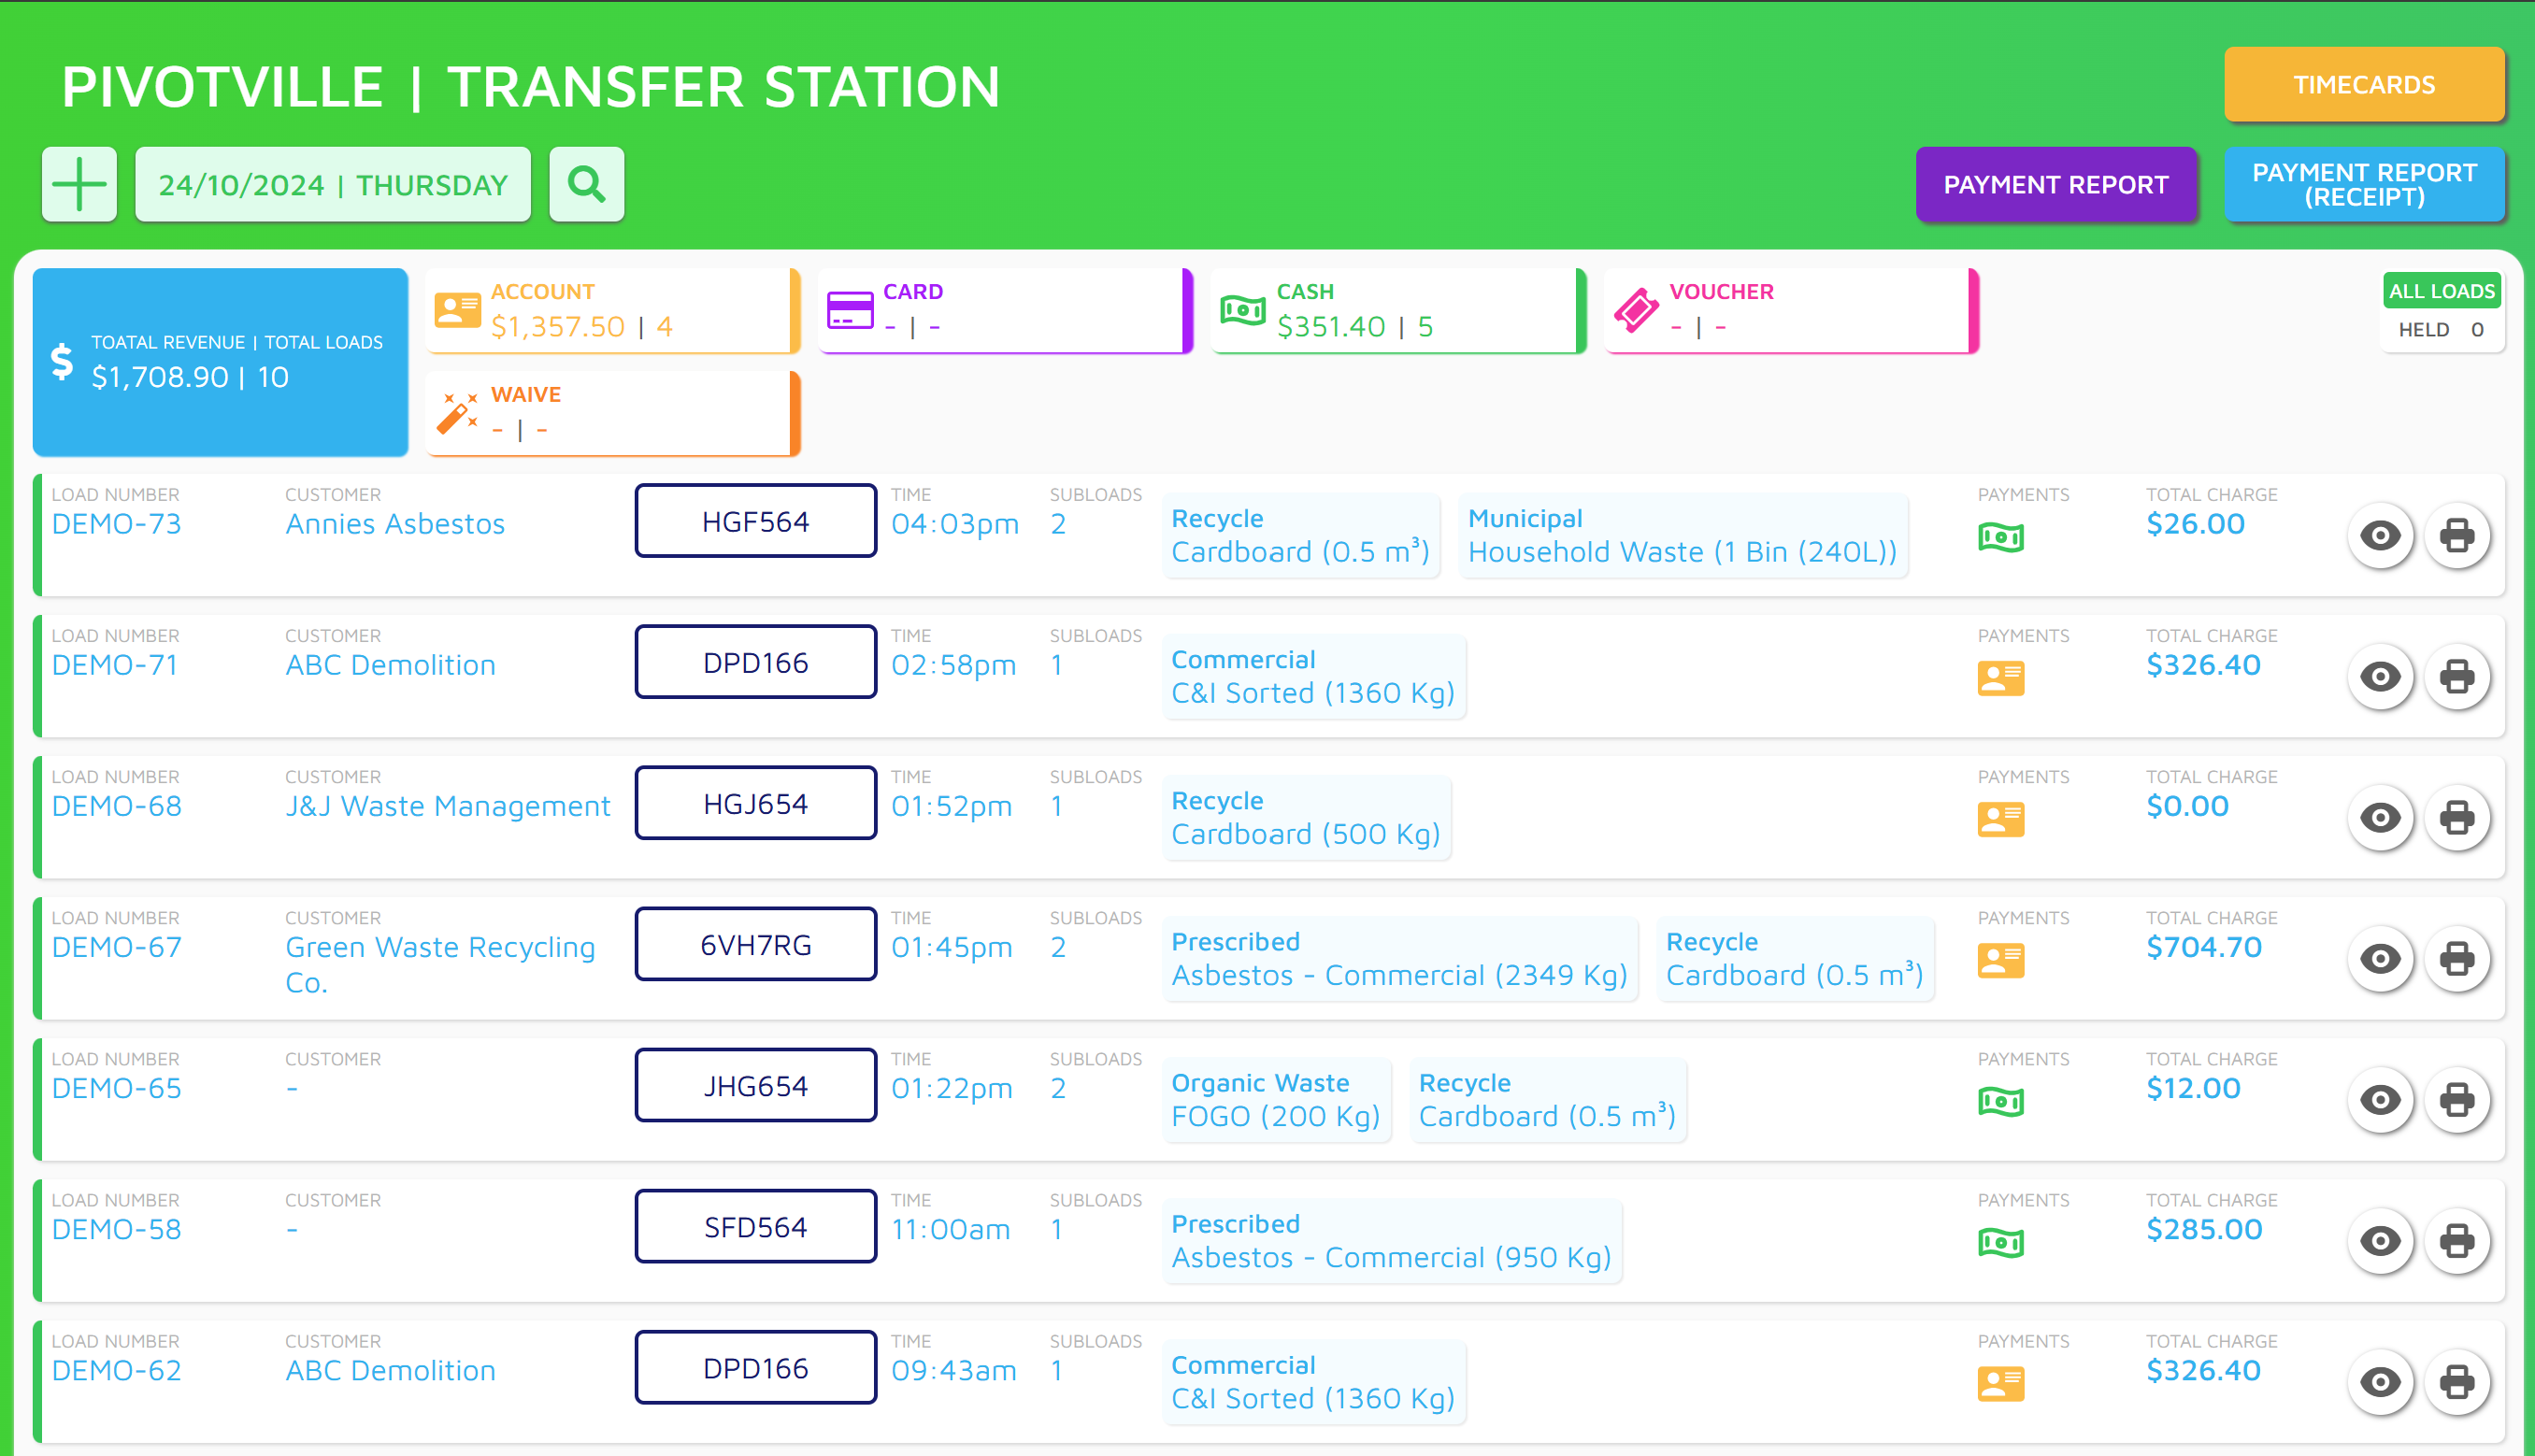Image resolution: width=2535 pixels, height=1456 pixels.
Task: Filter by the CASH payment card
Action: coord(1397,311)
